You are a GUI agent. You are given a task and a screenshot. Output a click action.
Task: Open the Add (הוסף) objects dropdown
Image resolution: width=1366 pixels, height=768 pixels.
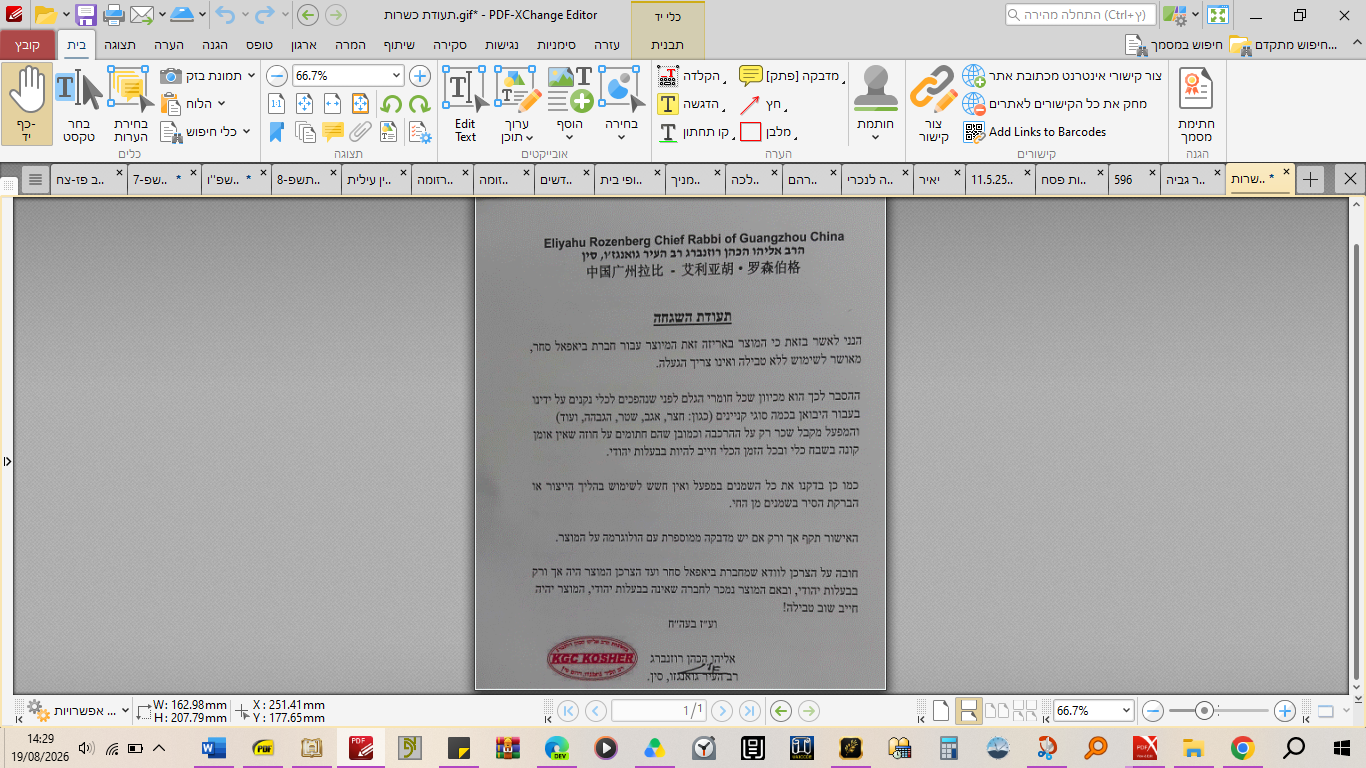(x=570, y=131)
